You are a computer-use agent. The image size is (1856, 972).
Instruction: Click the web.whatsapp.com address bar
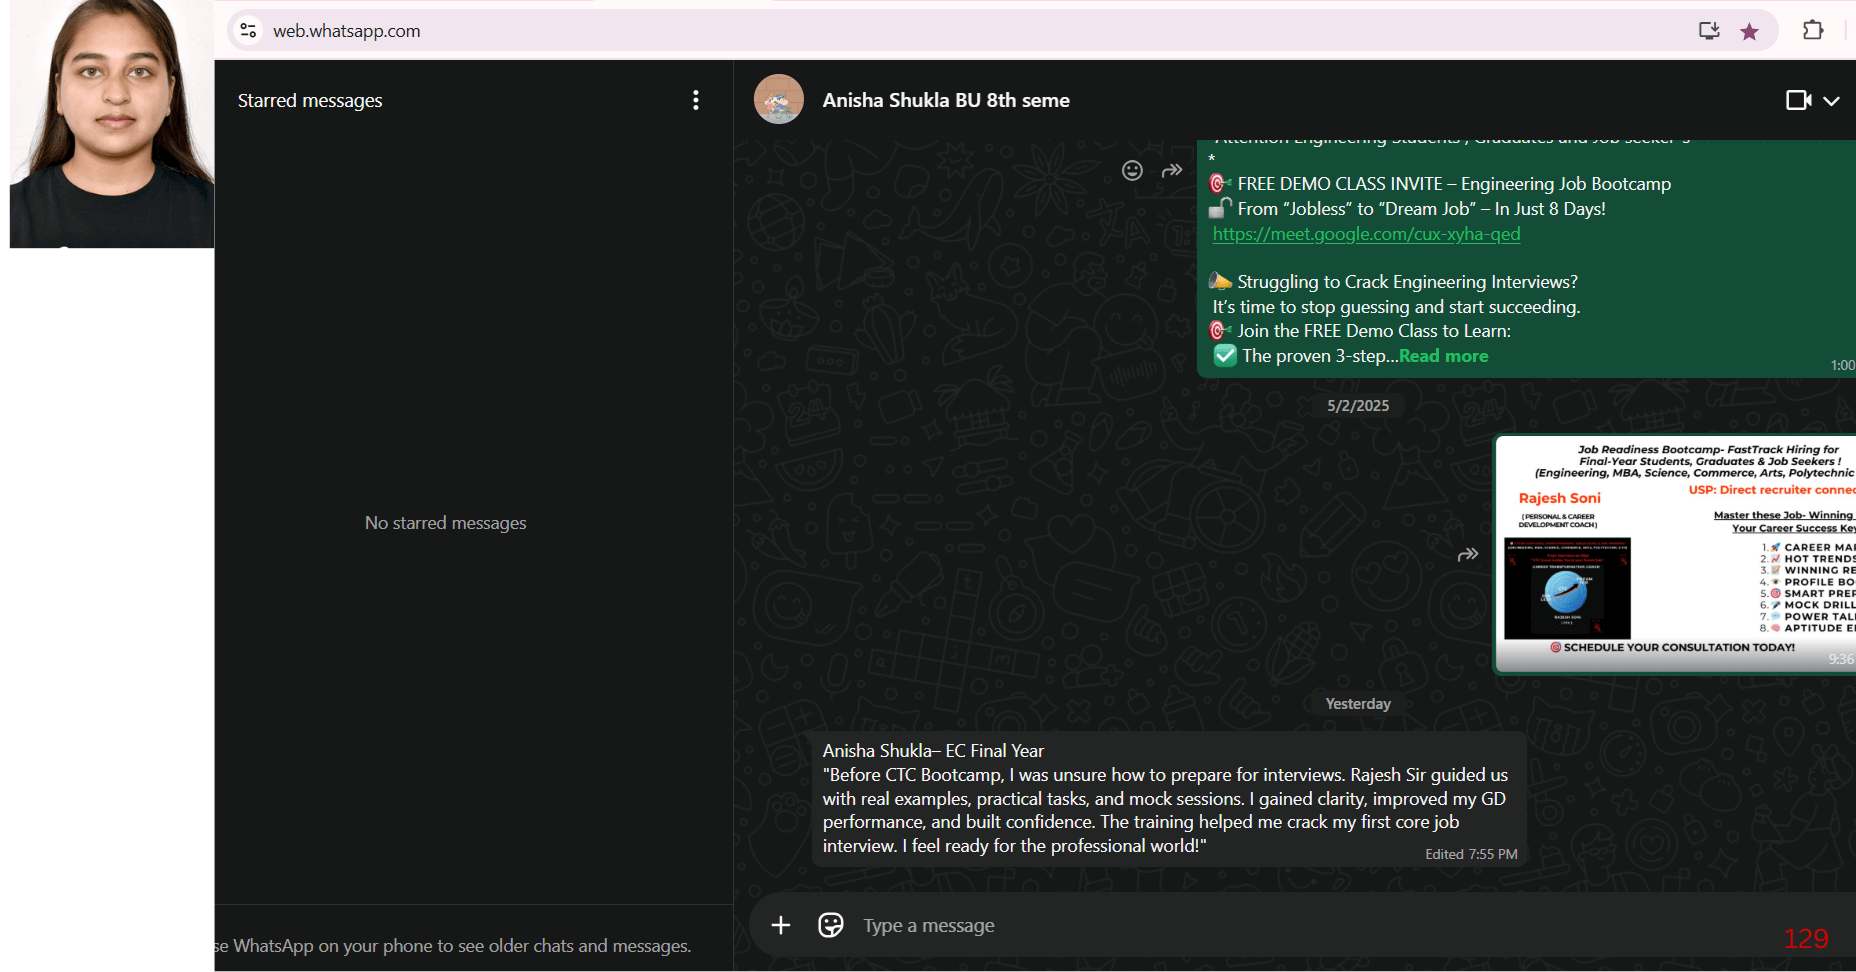click(900, 31)
